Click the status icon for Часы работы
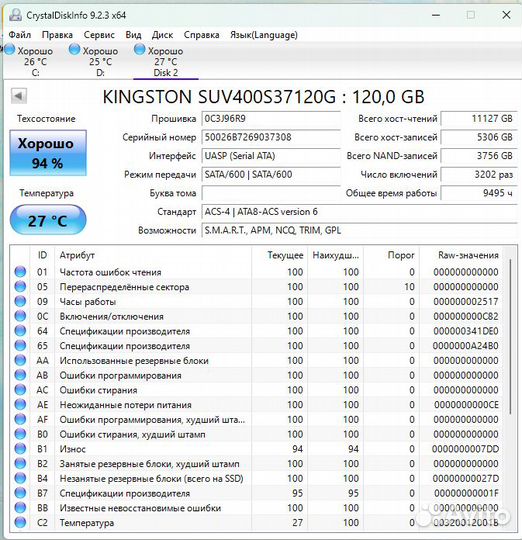Screen dimensions: 522x540 [20, 301]
